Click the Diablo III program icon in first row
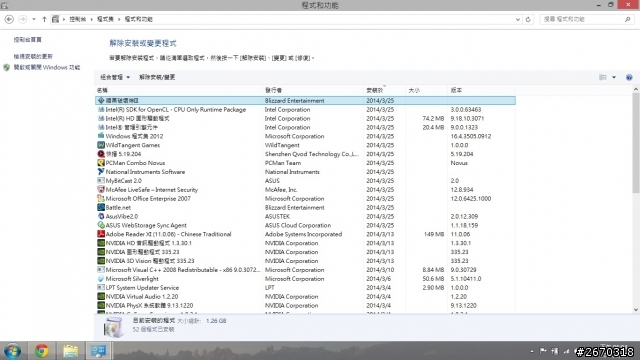 tap(101, 100)
